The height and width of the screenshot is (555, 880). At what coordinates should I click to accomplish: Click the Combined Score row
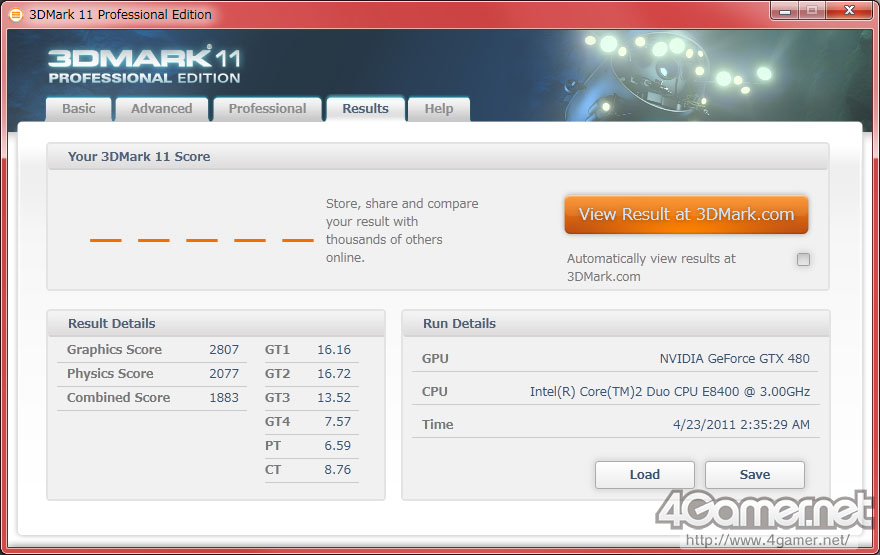click(x=152, y=398)
